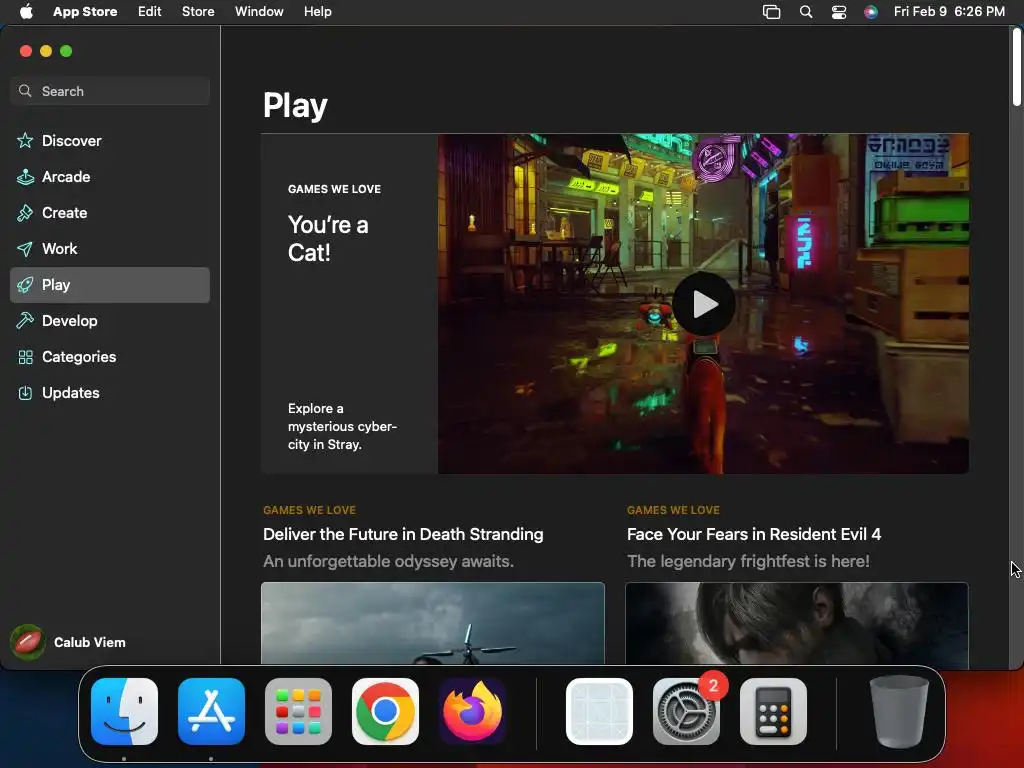The height and width of the screenshot is (768, 1024).
Task: Click 'The legendary frightfest is here!' subtitle
Action: click(748, 562)
